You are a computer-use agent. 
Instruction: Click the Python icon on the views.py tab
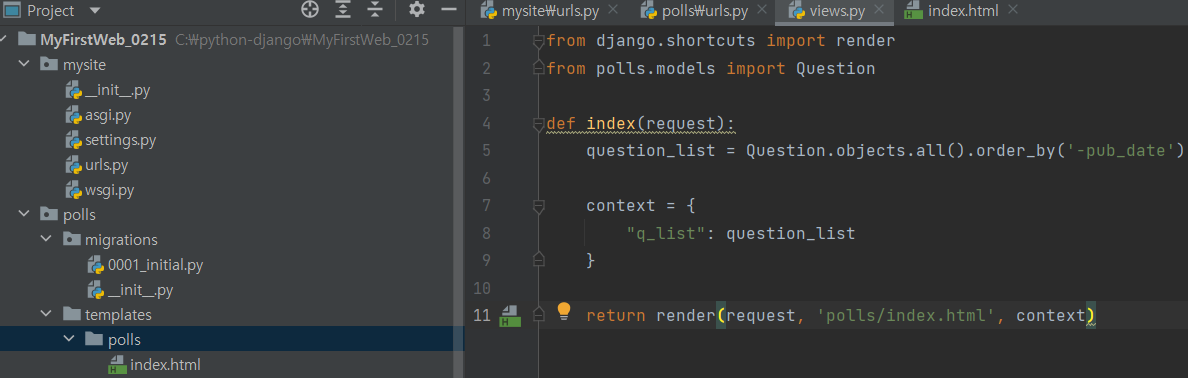(x=796, y=11)
